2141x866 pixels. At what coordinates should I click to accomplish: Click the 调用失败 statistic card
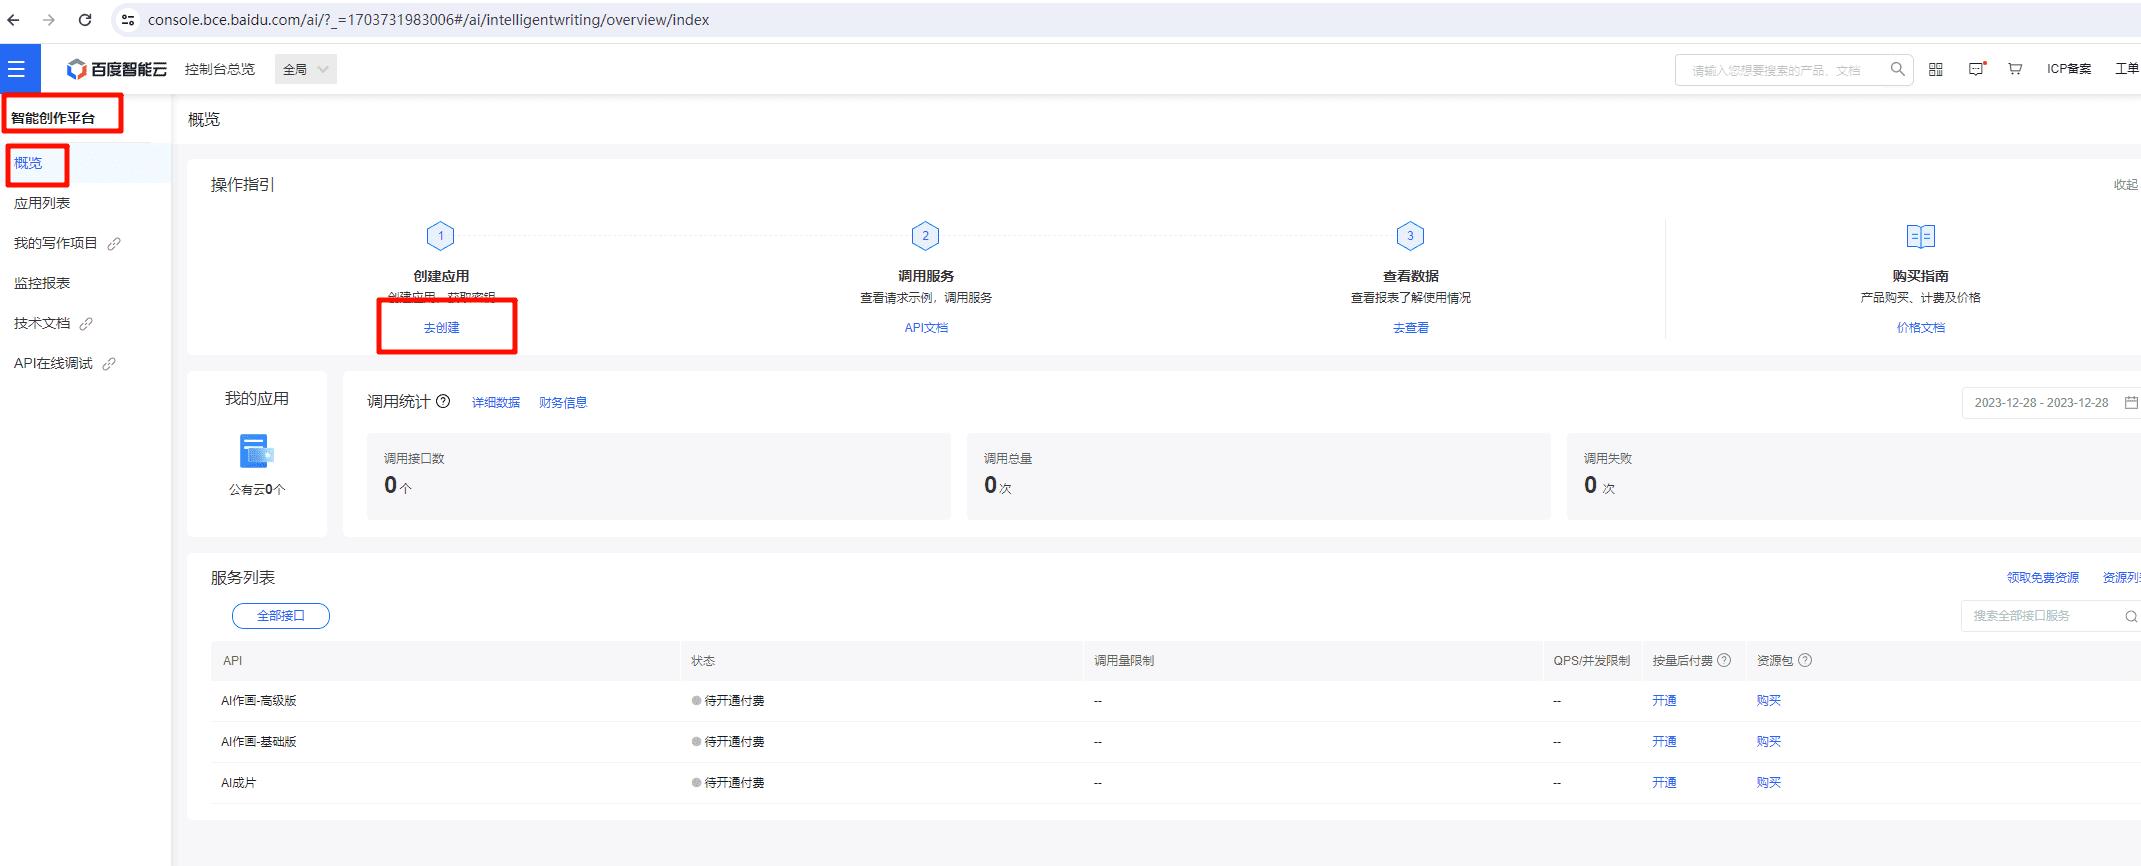click(1854, 476)
